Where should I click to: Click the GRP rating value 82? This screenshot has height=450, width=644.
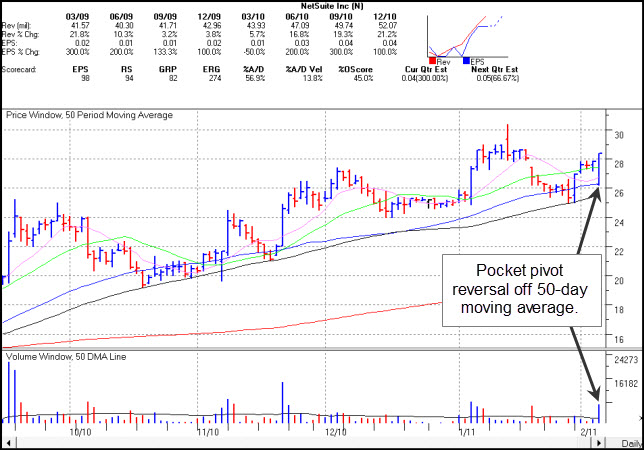pos(173,78)
